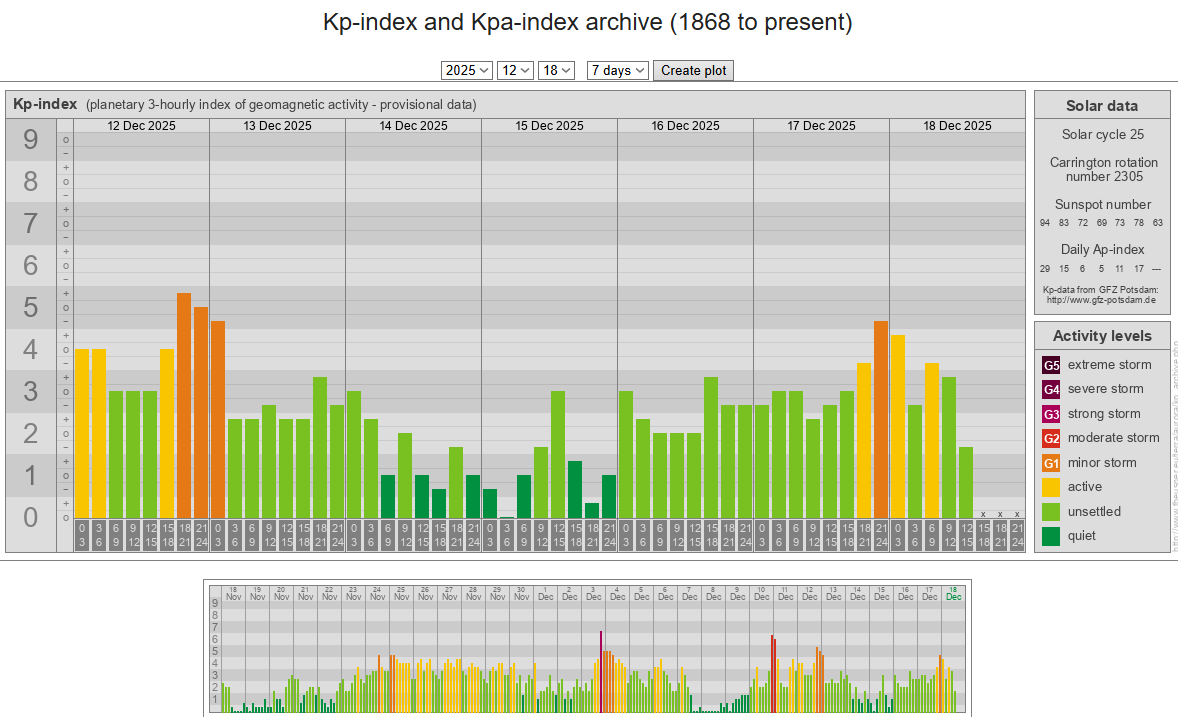Screen dimensions: 1178x717
Task: Open the year 2025 dropdown
Action: (x=467, y=70)
